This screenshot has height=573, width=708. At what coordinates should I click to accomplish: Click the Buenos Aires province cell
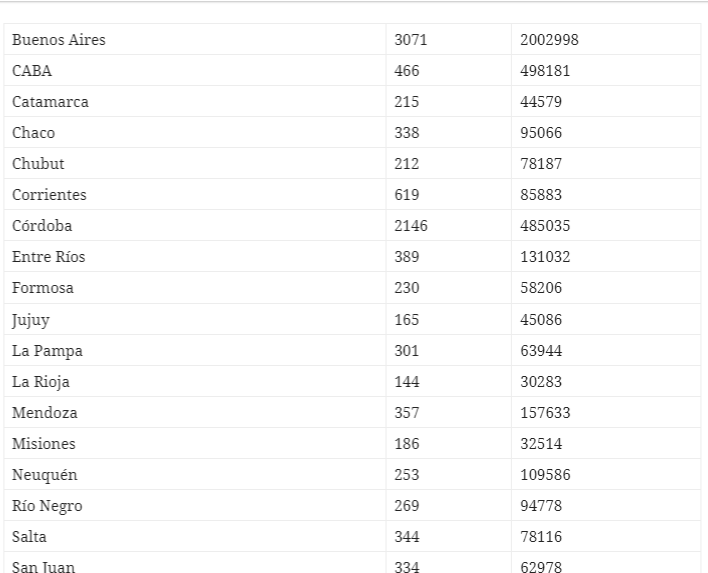tap(59, 40)
